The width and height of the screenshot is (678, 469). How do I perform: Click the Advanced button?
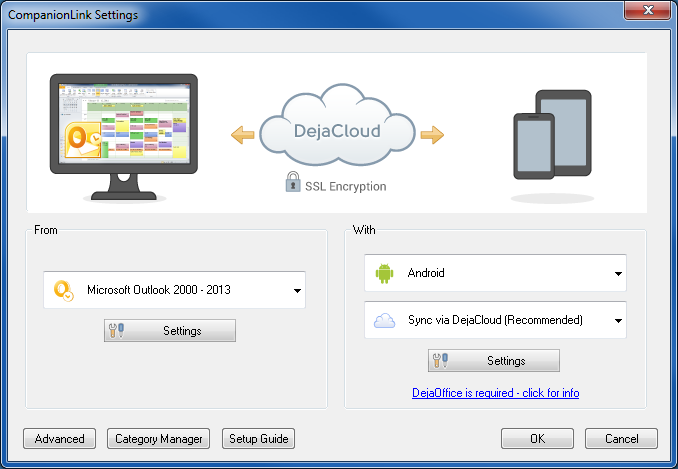(x=60, y=439)
